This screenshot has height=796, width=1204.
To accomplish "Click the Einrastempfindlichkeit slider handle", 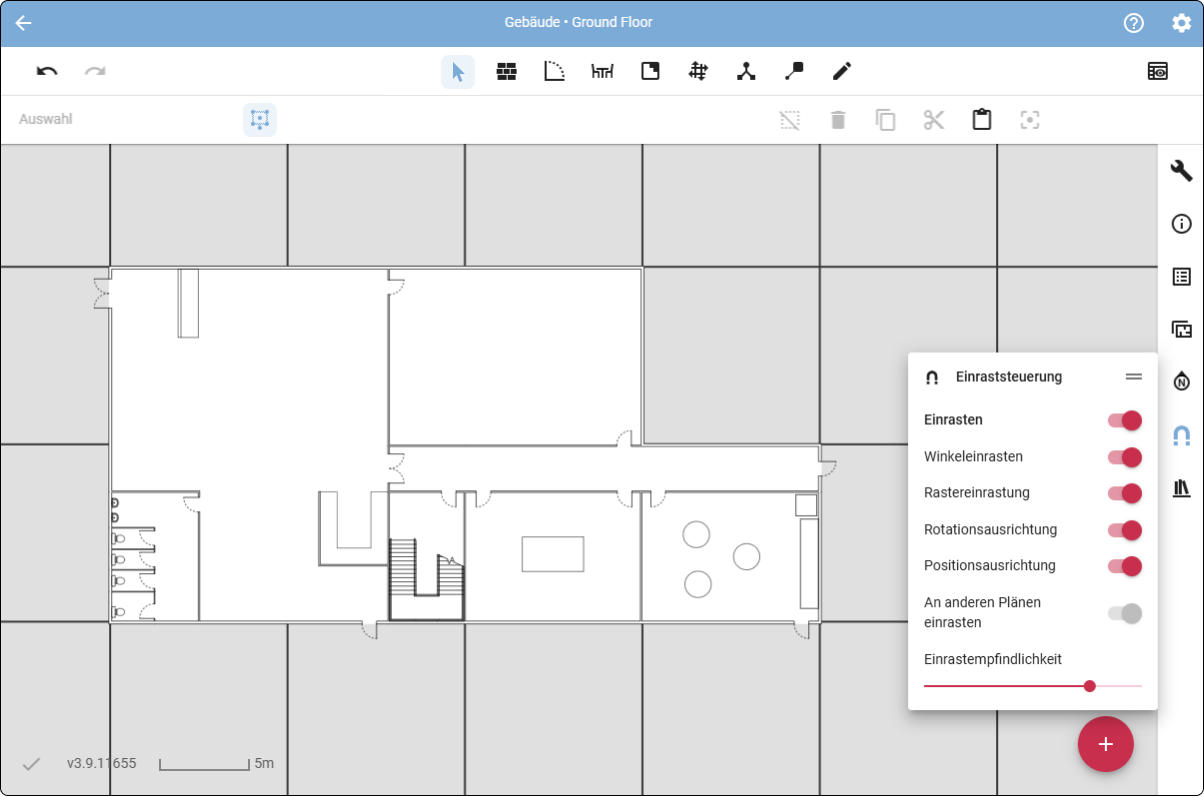I will point(1090,686).
